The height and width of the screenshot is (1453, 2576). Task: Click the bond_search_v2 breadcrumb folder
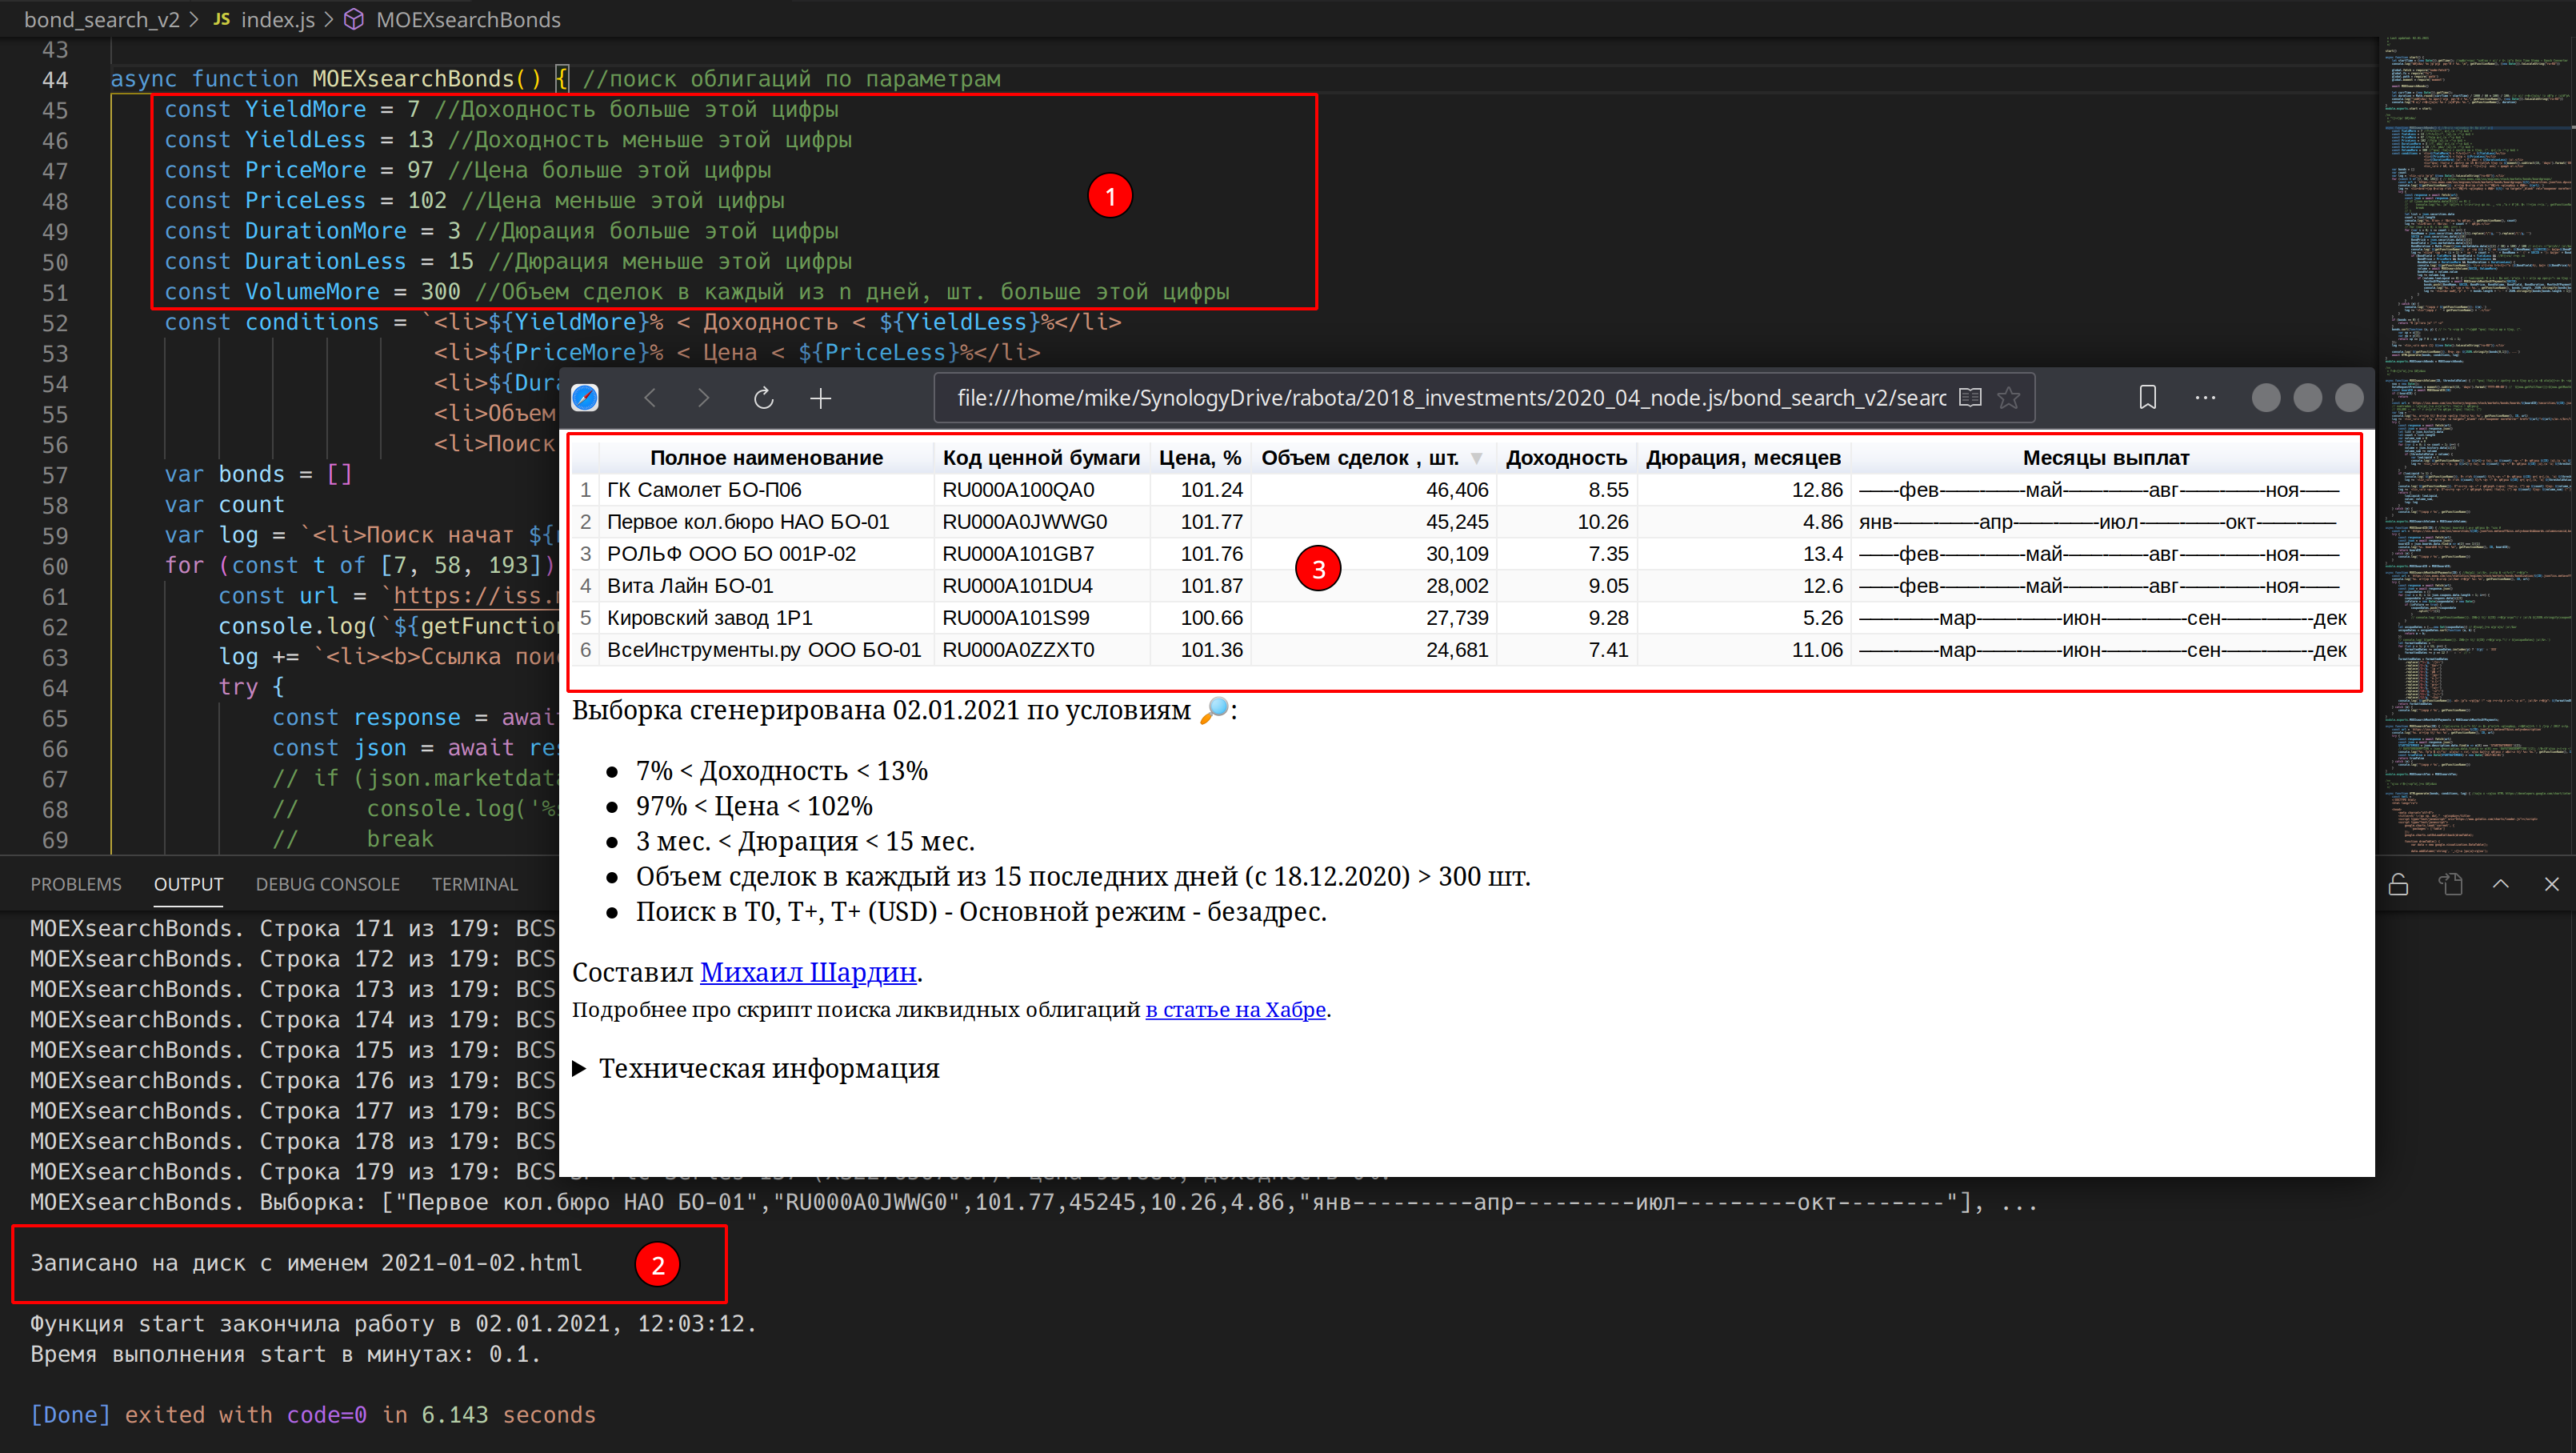(102, 20)
